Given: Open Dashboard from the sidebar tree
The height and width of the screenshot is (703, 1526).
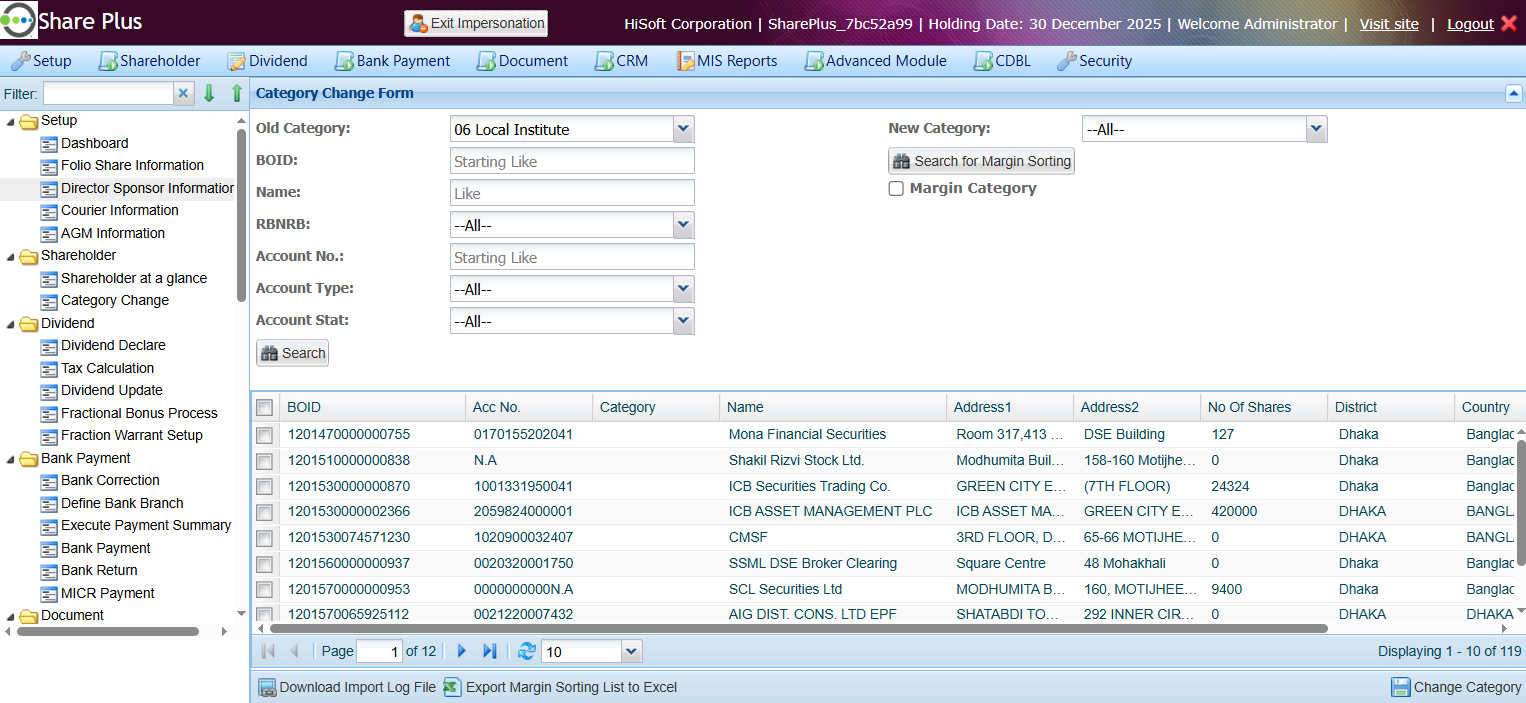Looking at the screenshot, I should [94, 143].
